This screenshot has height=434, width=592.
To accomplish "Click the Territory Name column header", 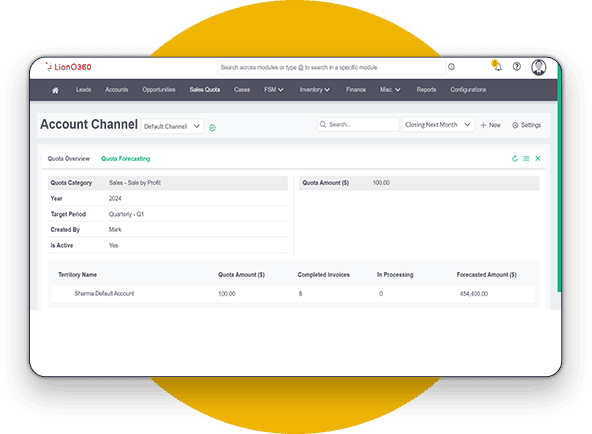I will point(77,275).
